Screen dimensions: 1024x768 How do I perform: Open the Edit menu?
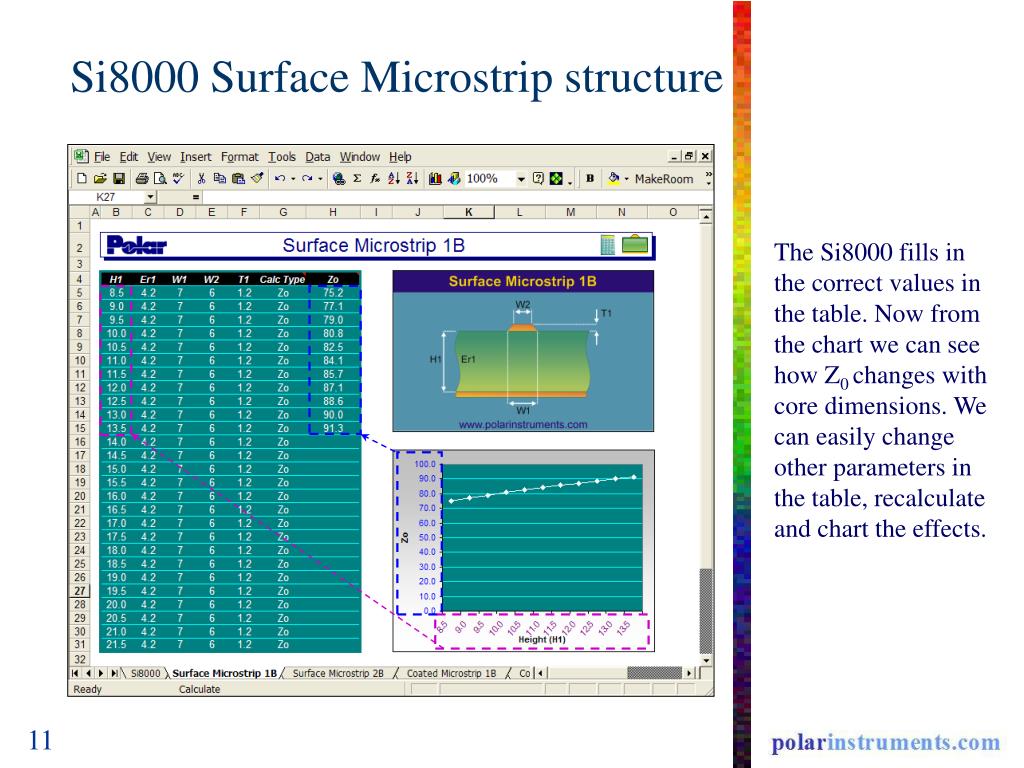coord(129,157)
